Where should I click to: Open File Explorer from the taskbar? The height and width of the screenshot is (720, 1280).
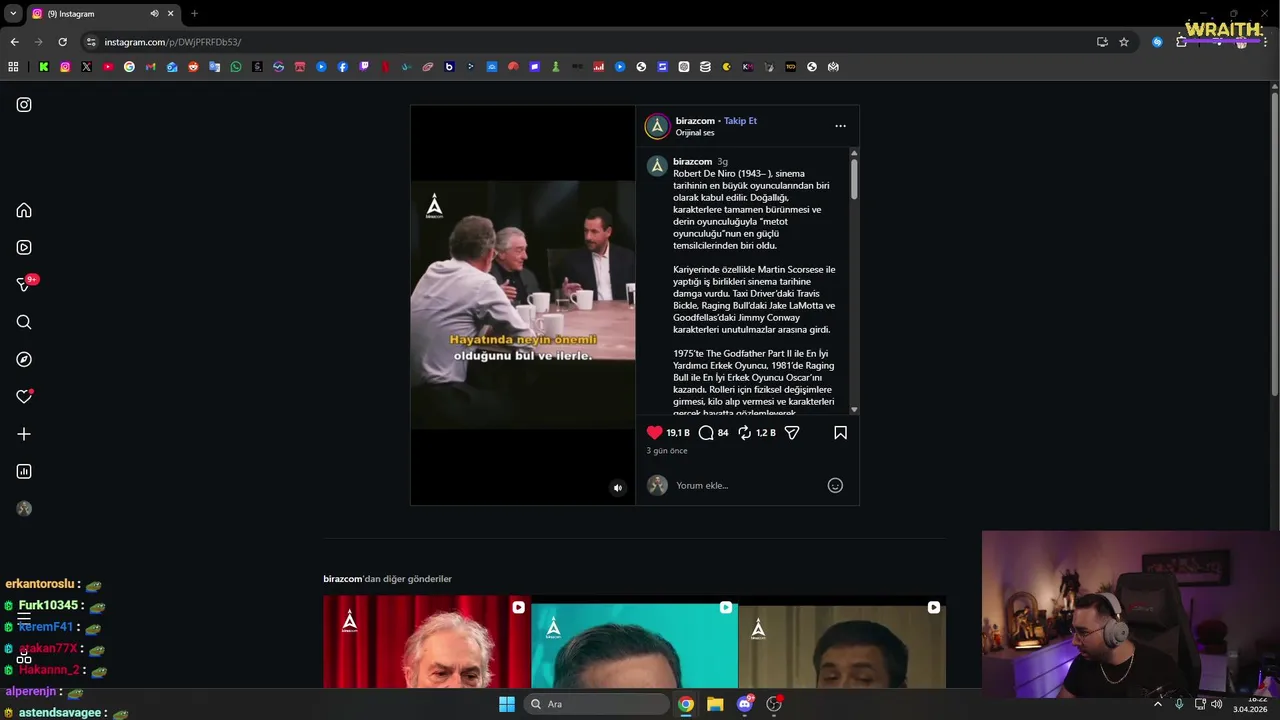click(715, 704)
